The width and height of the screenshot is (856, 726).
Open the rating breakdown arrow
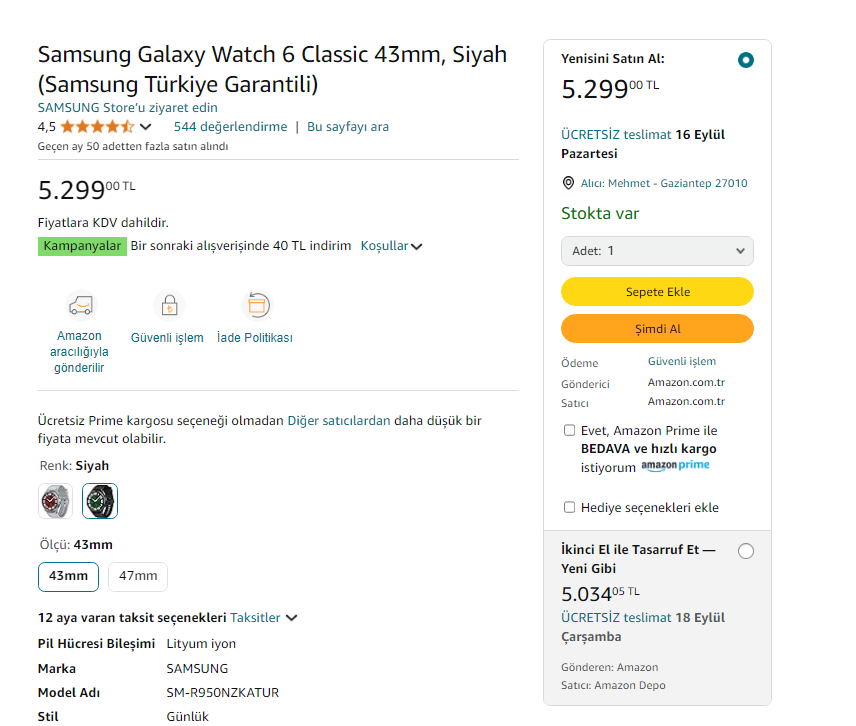(x=146, y=127)
